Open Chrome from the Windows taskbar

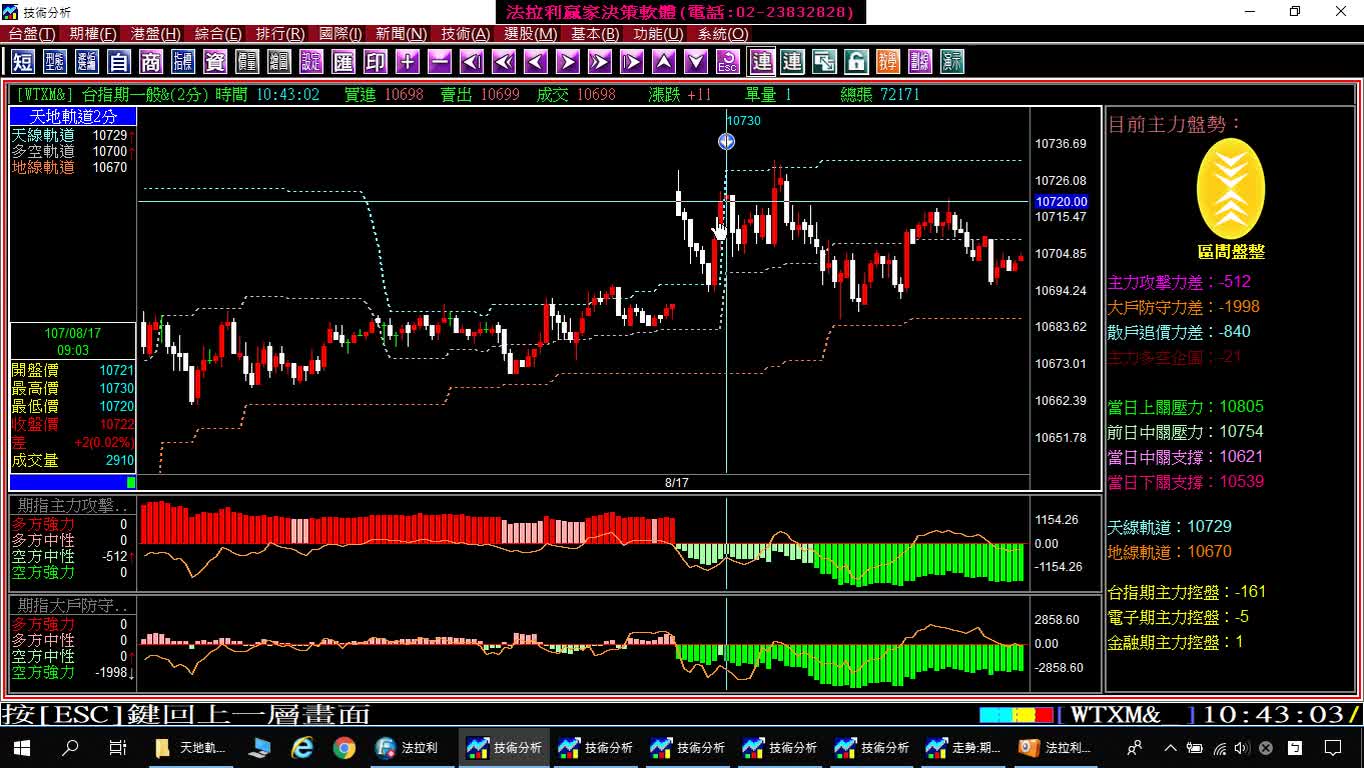pos(344,747)
